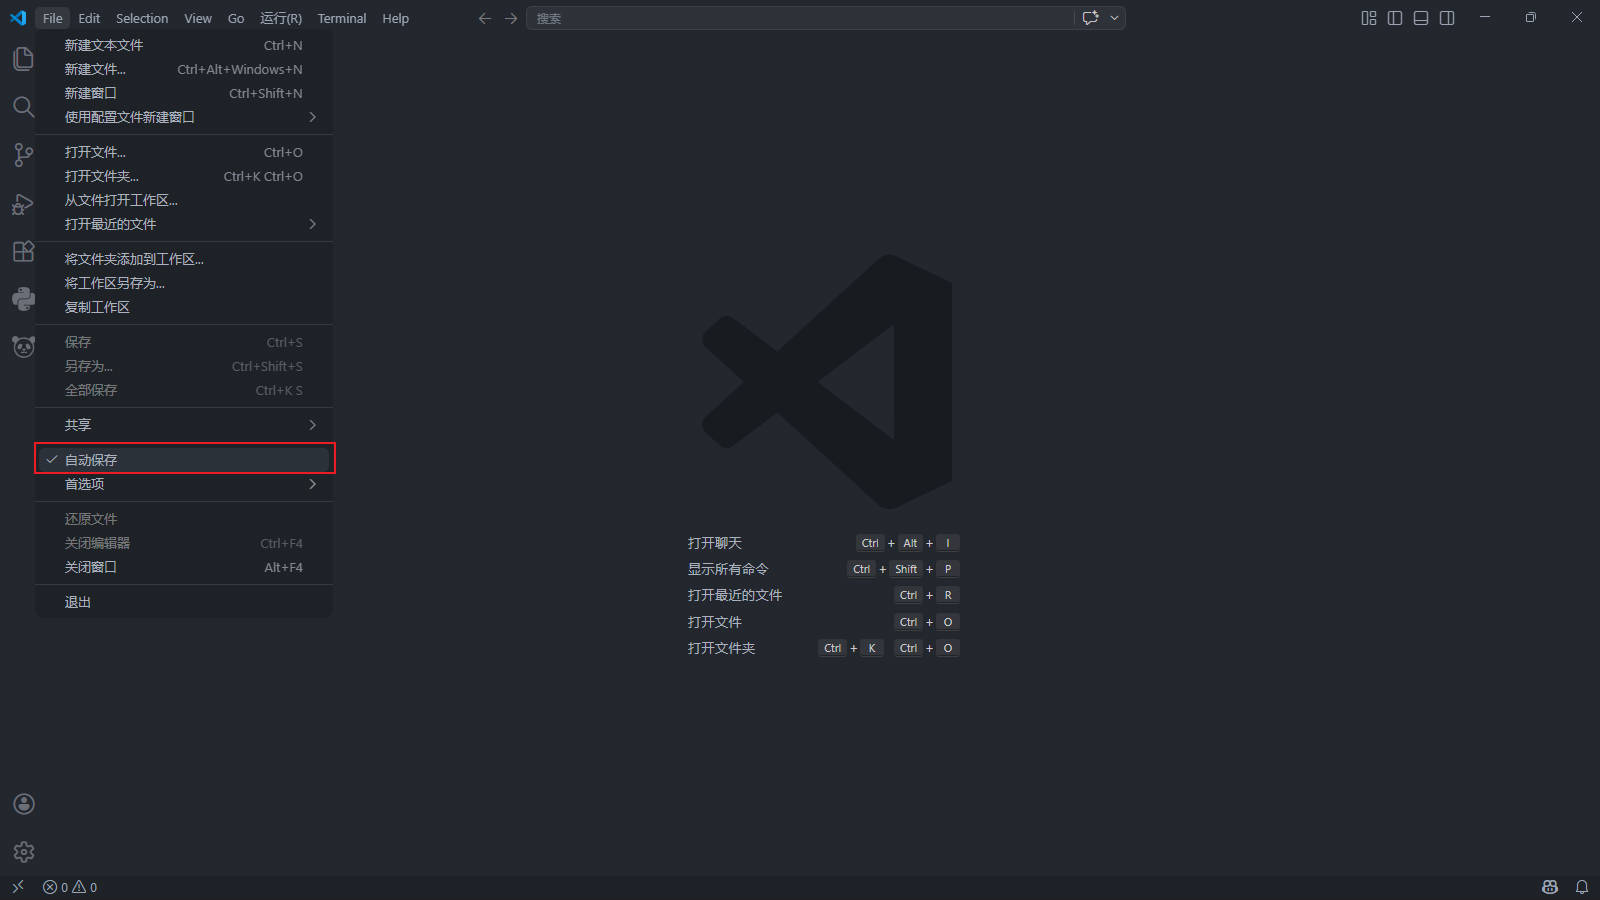Open the Search view in activity bar
Viewport: 1600px width, 900px height.
(23, 107)
